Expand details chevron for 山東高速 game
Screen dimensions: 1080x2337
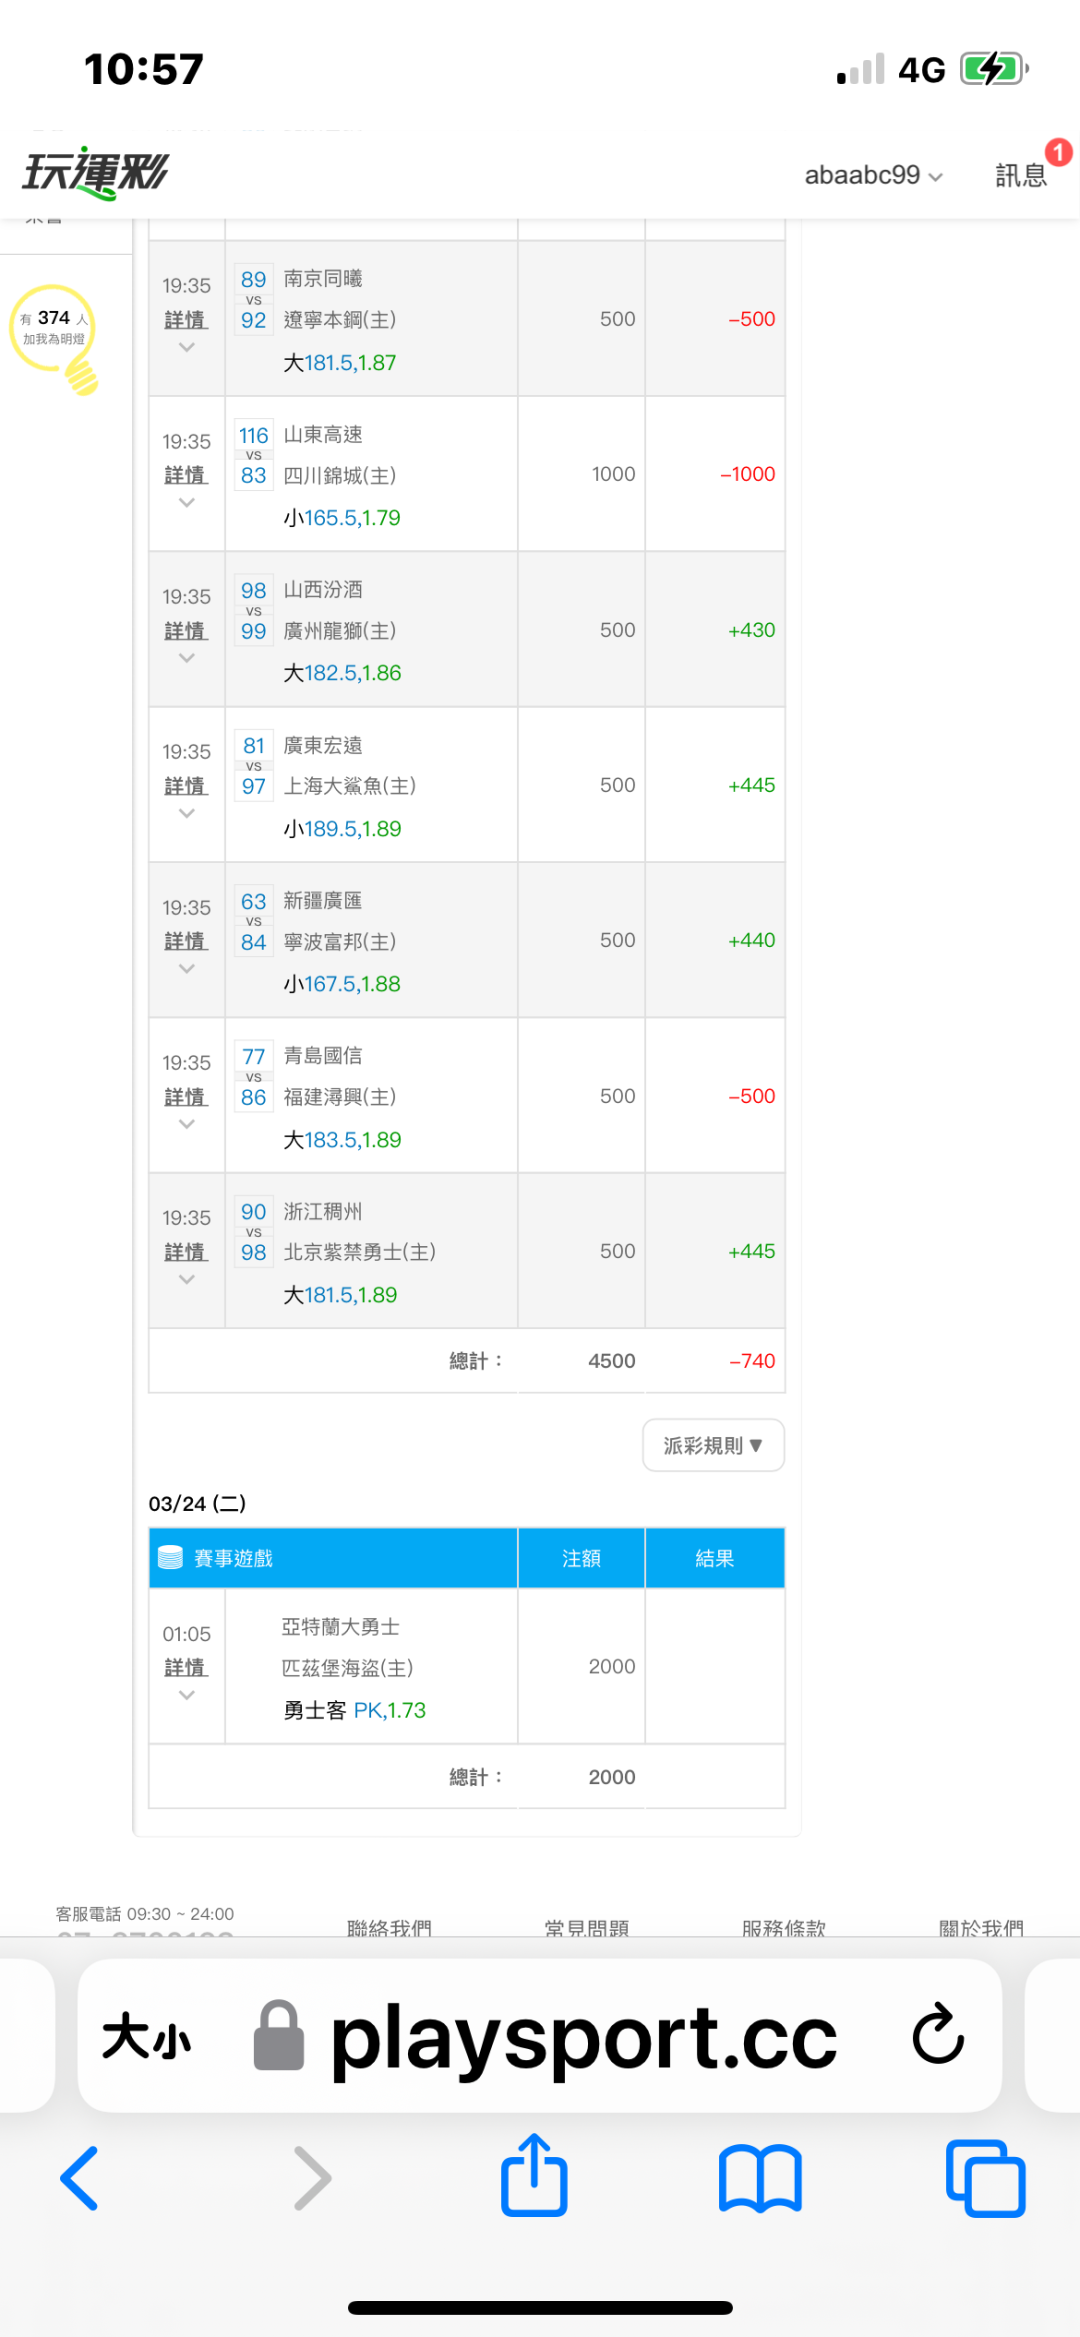(186, 503)
